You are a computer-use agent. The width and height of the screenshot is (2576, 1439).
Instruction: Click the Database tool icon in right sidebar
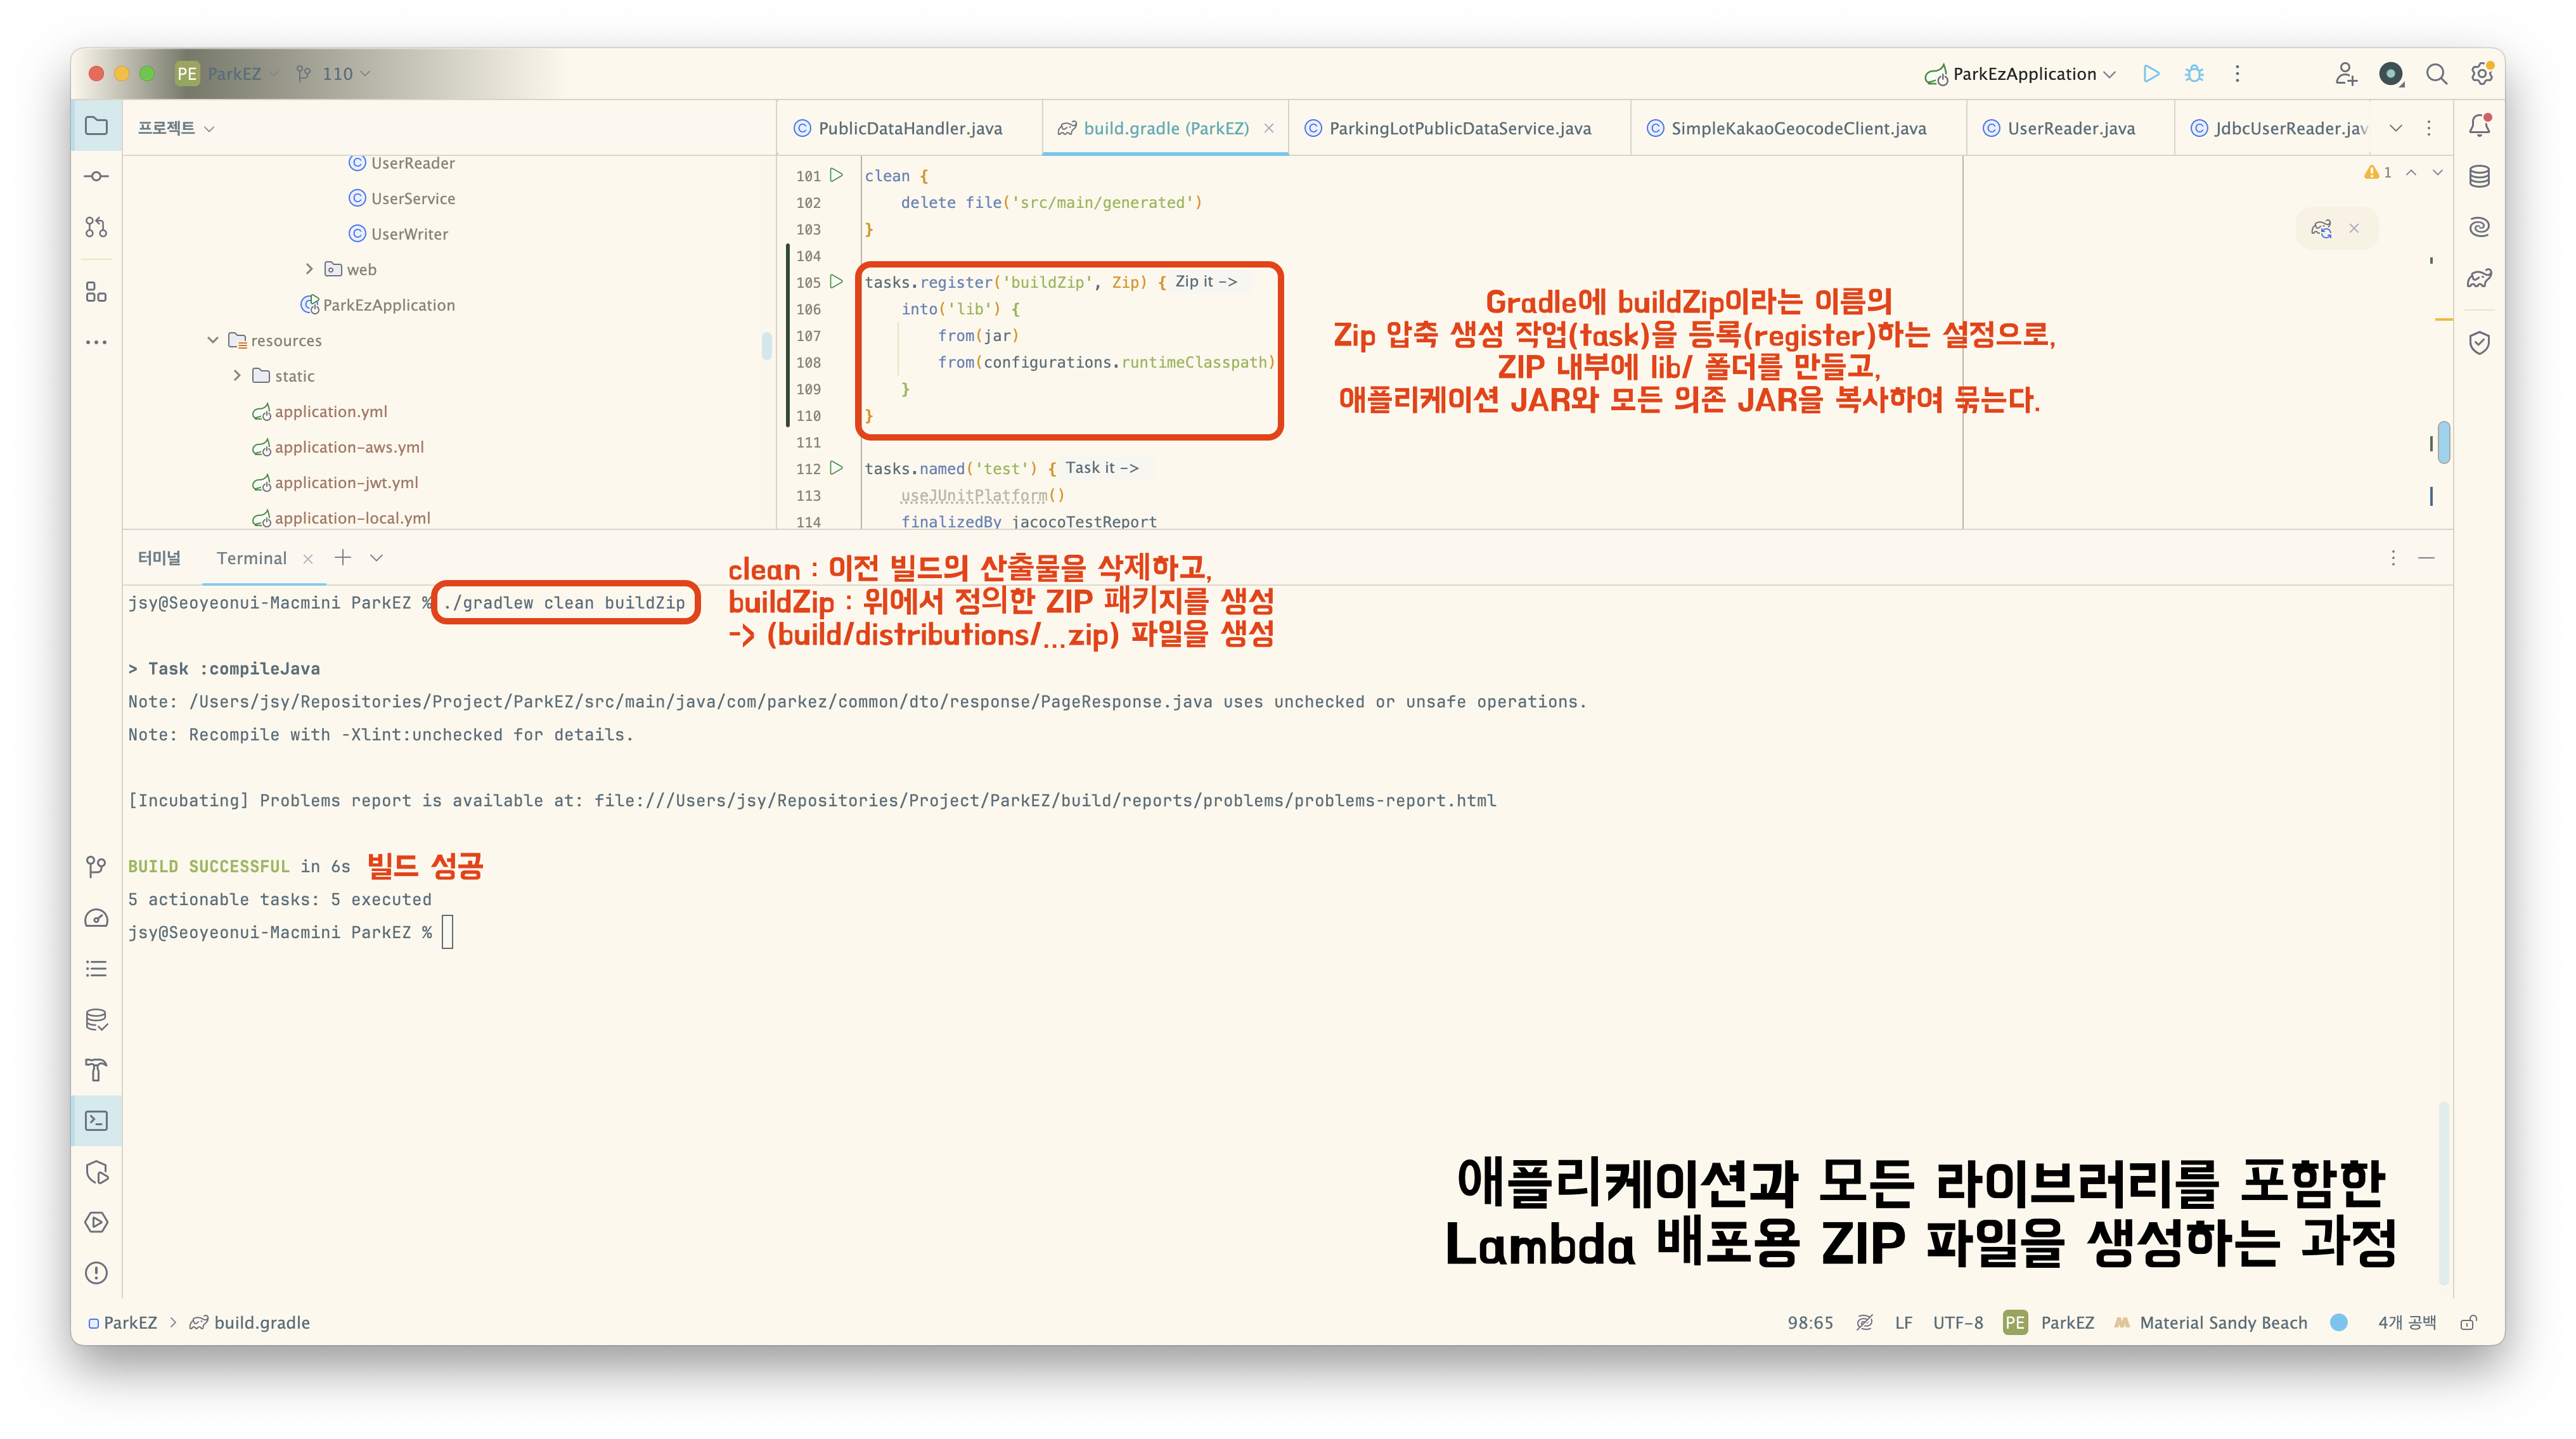pyautogui.click(x=2479, y=177)
